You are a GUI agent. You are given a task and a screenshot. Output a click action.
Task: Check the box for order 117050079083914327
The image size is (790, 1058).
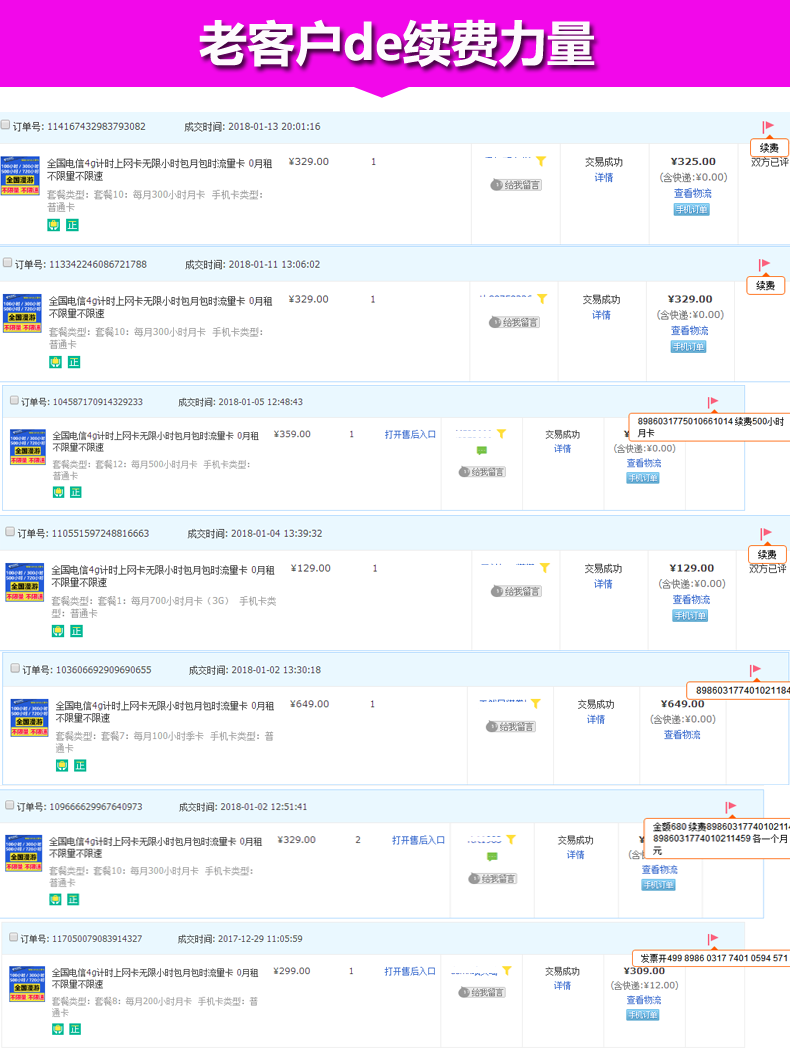13,937
